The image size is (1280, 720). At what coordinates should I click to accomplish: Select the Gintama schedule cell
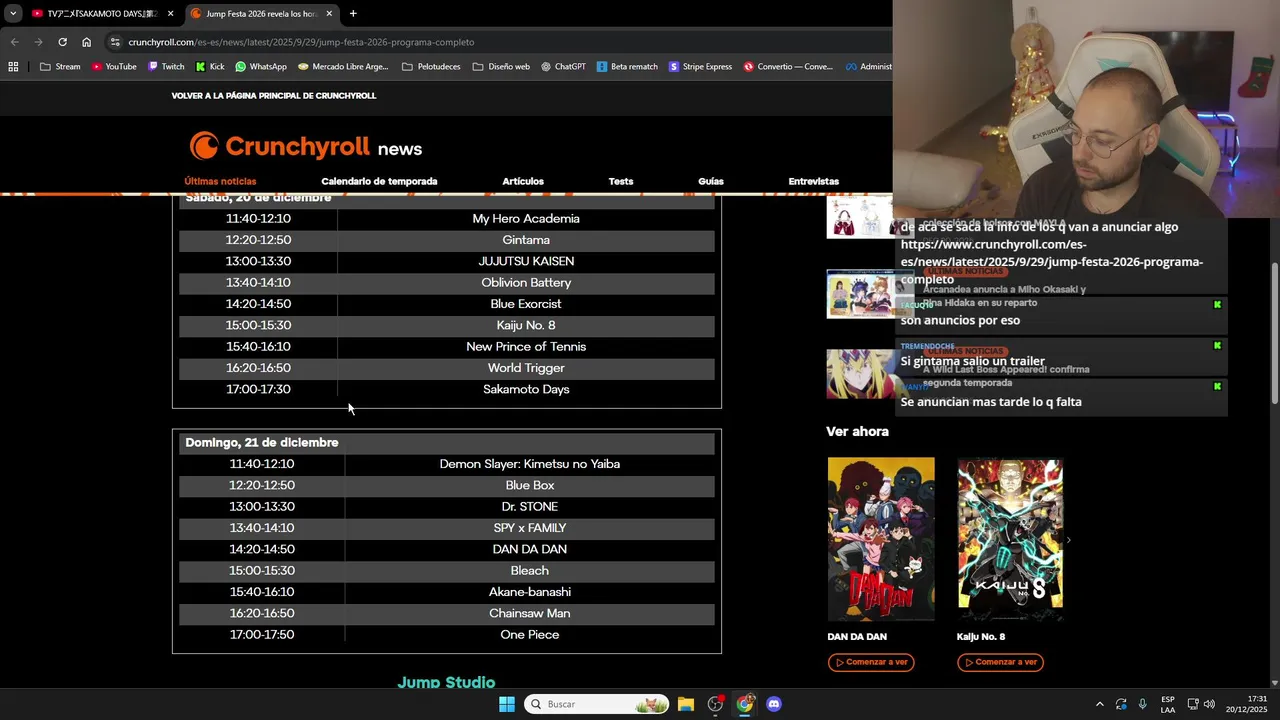(x=526, y=240)
